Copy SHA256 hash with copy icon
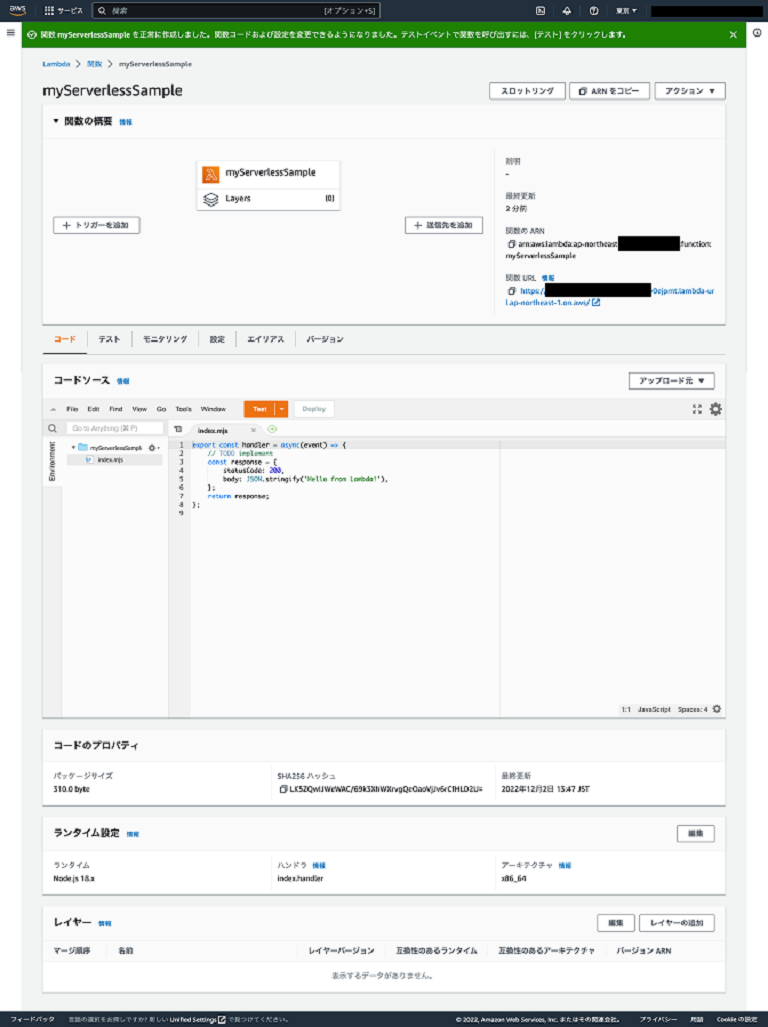This screenshot has width=768, height=1027. coord(283,789)
